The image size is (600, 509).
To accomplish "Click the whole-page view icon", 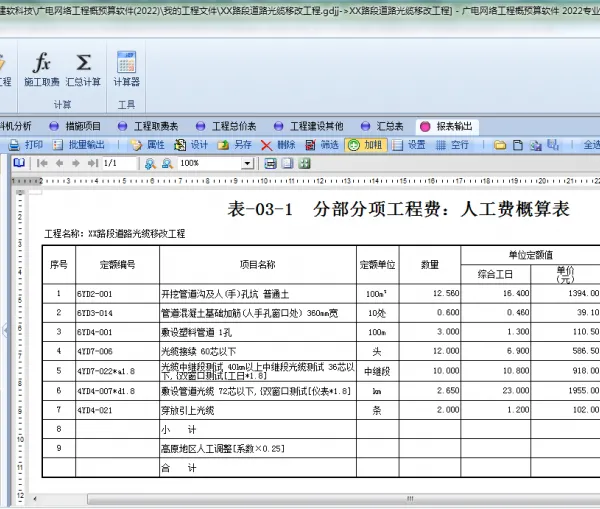I will [287, 163].
